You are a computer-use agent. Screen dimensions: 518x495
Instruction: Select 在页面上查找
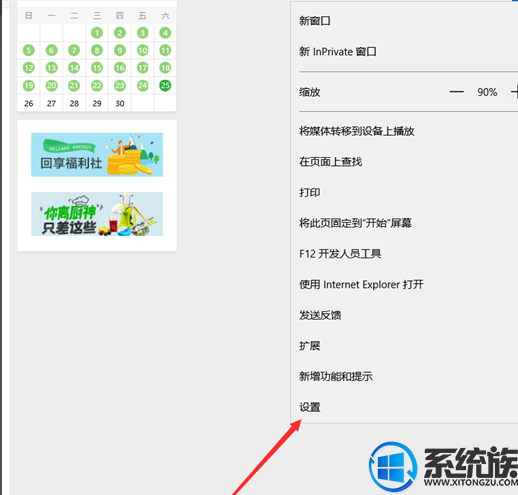[x=404, y=162]
